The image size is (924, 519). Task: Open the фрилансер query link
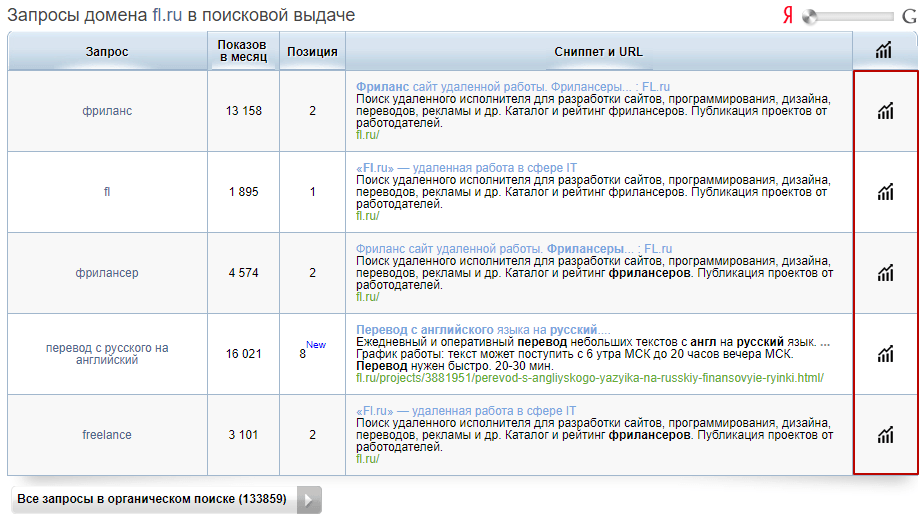(107, 273)
